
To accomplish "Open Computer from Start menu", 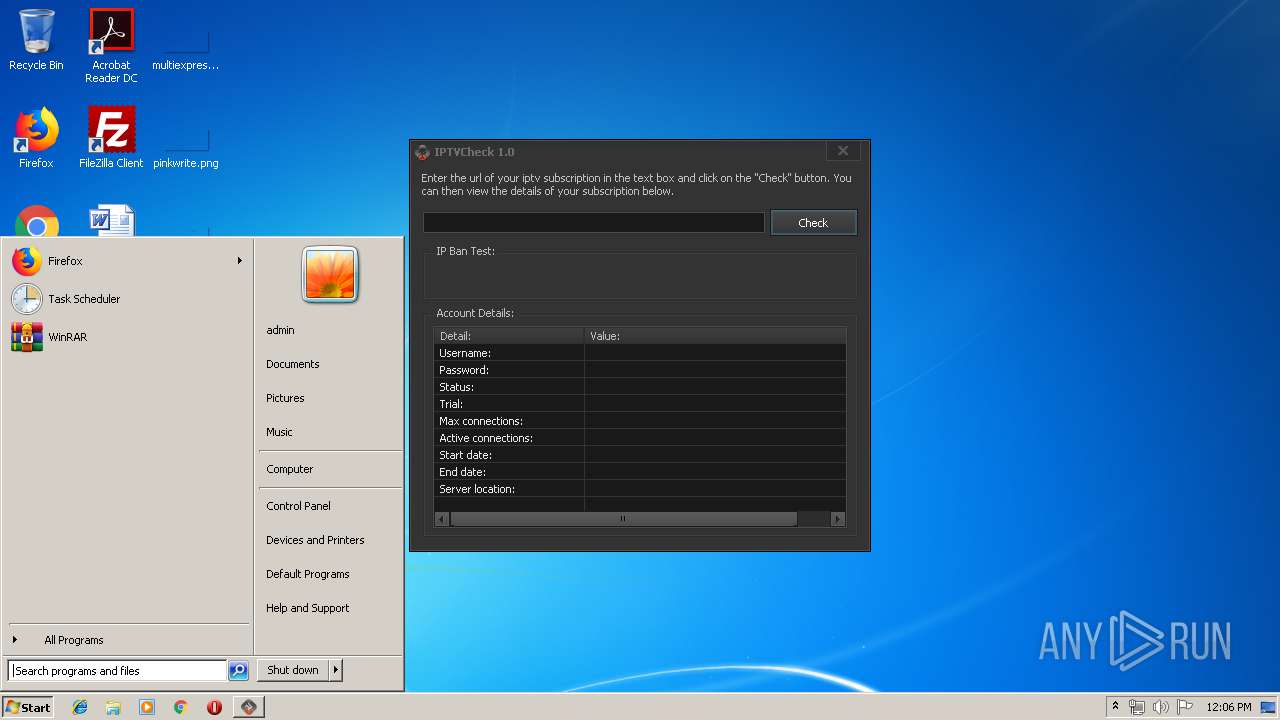I will coord(289,469).
